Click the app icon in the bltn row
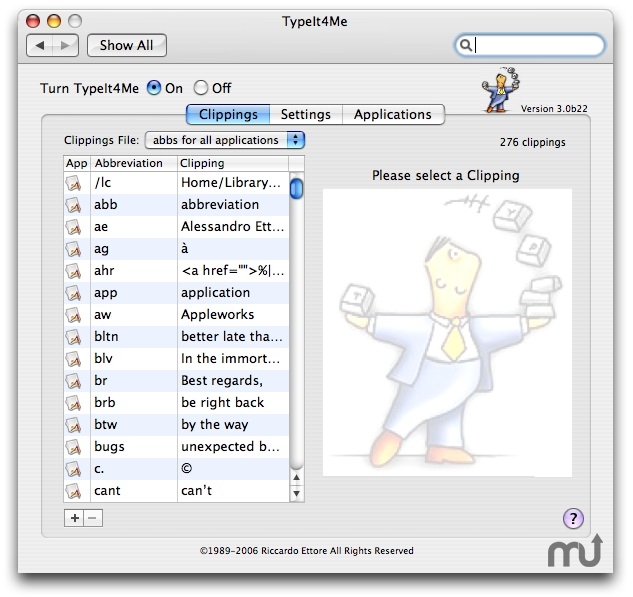 pos(73,337)
